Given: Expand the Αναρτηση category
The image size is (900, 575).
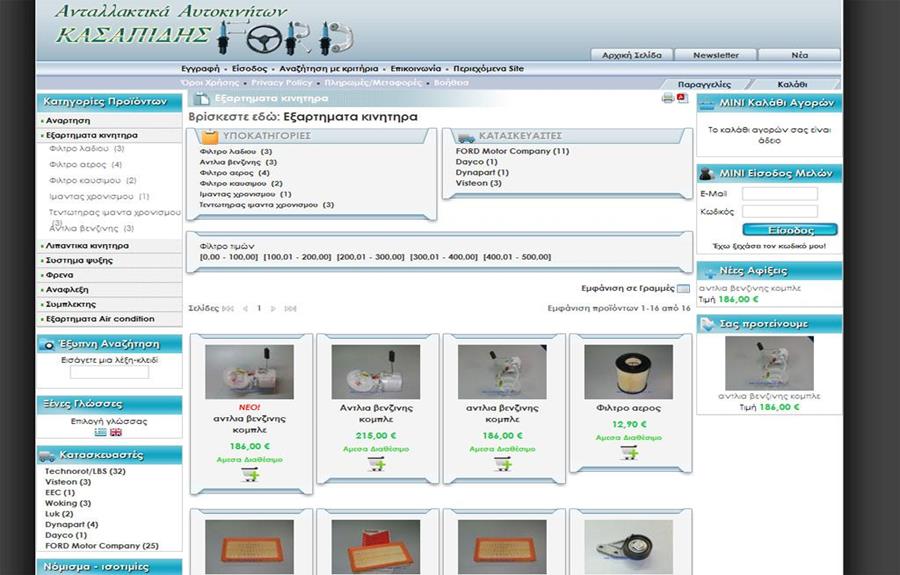Looking at the screenshot, I should 68,121.
